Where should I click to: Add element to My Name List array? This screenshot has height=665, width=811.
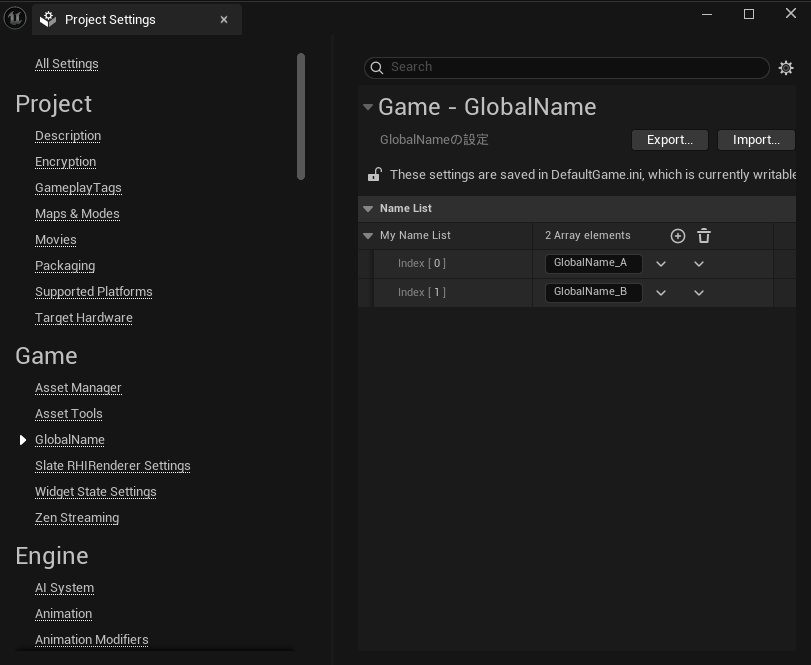(x=677, y=236)
